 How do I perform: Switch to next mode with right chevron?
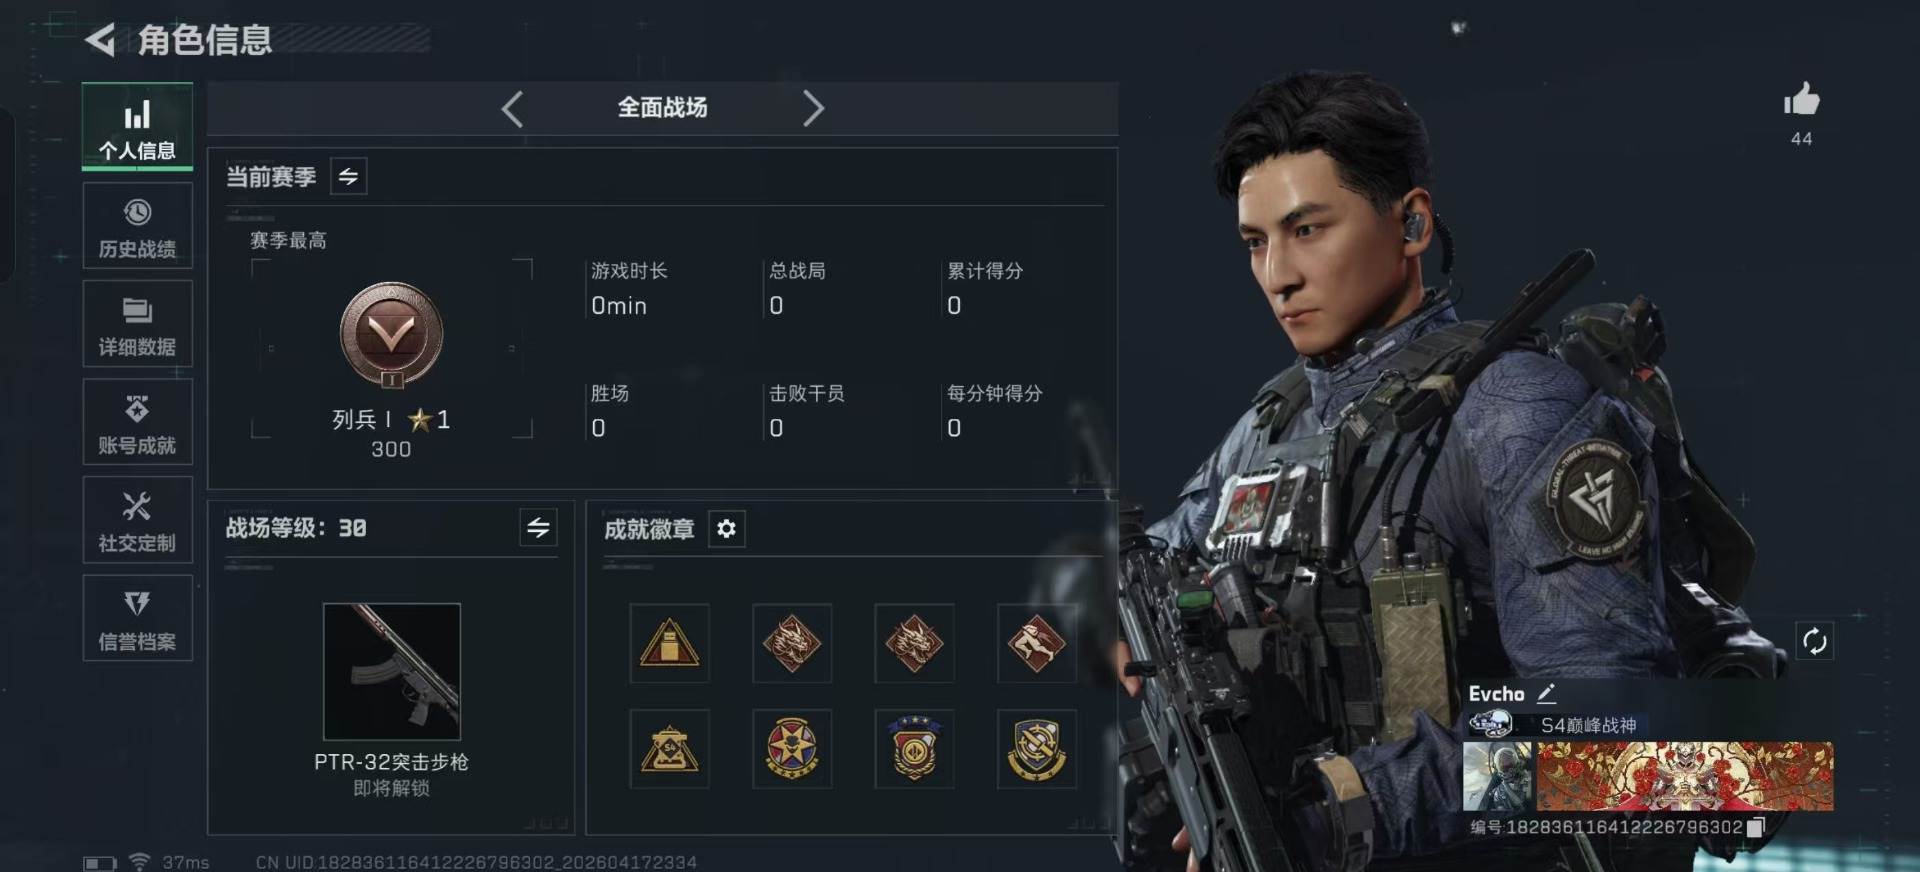pyautogui.click(x=813, y=108)
